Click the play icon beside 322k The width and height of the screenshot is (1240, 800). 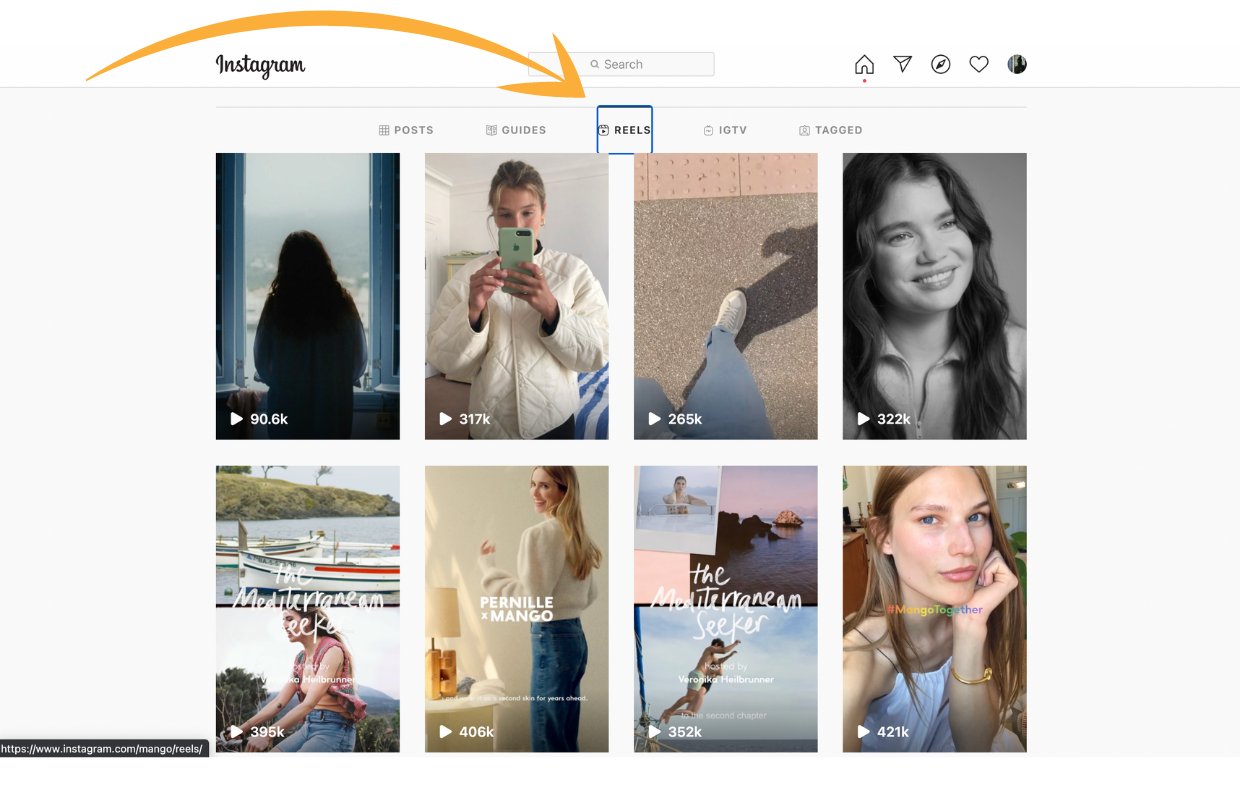click(x=864, y=419)
